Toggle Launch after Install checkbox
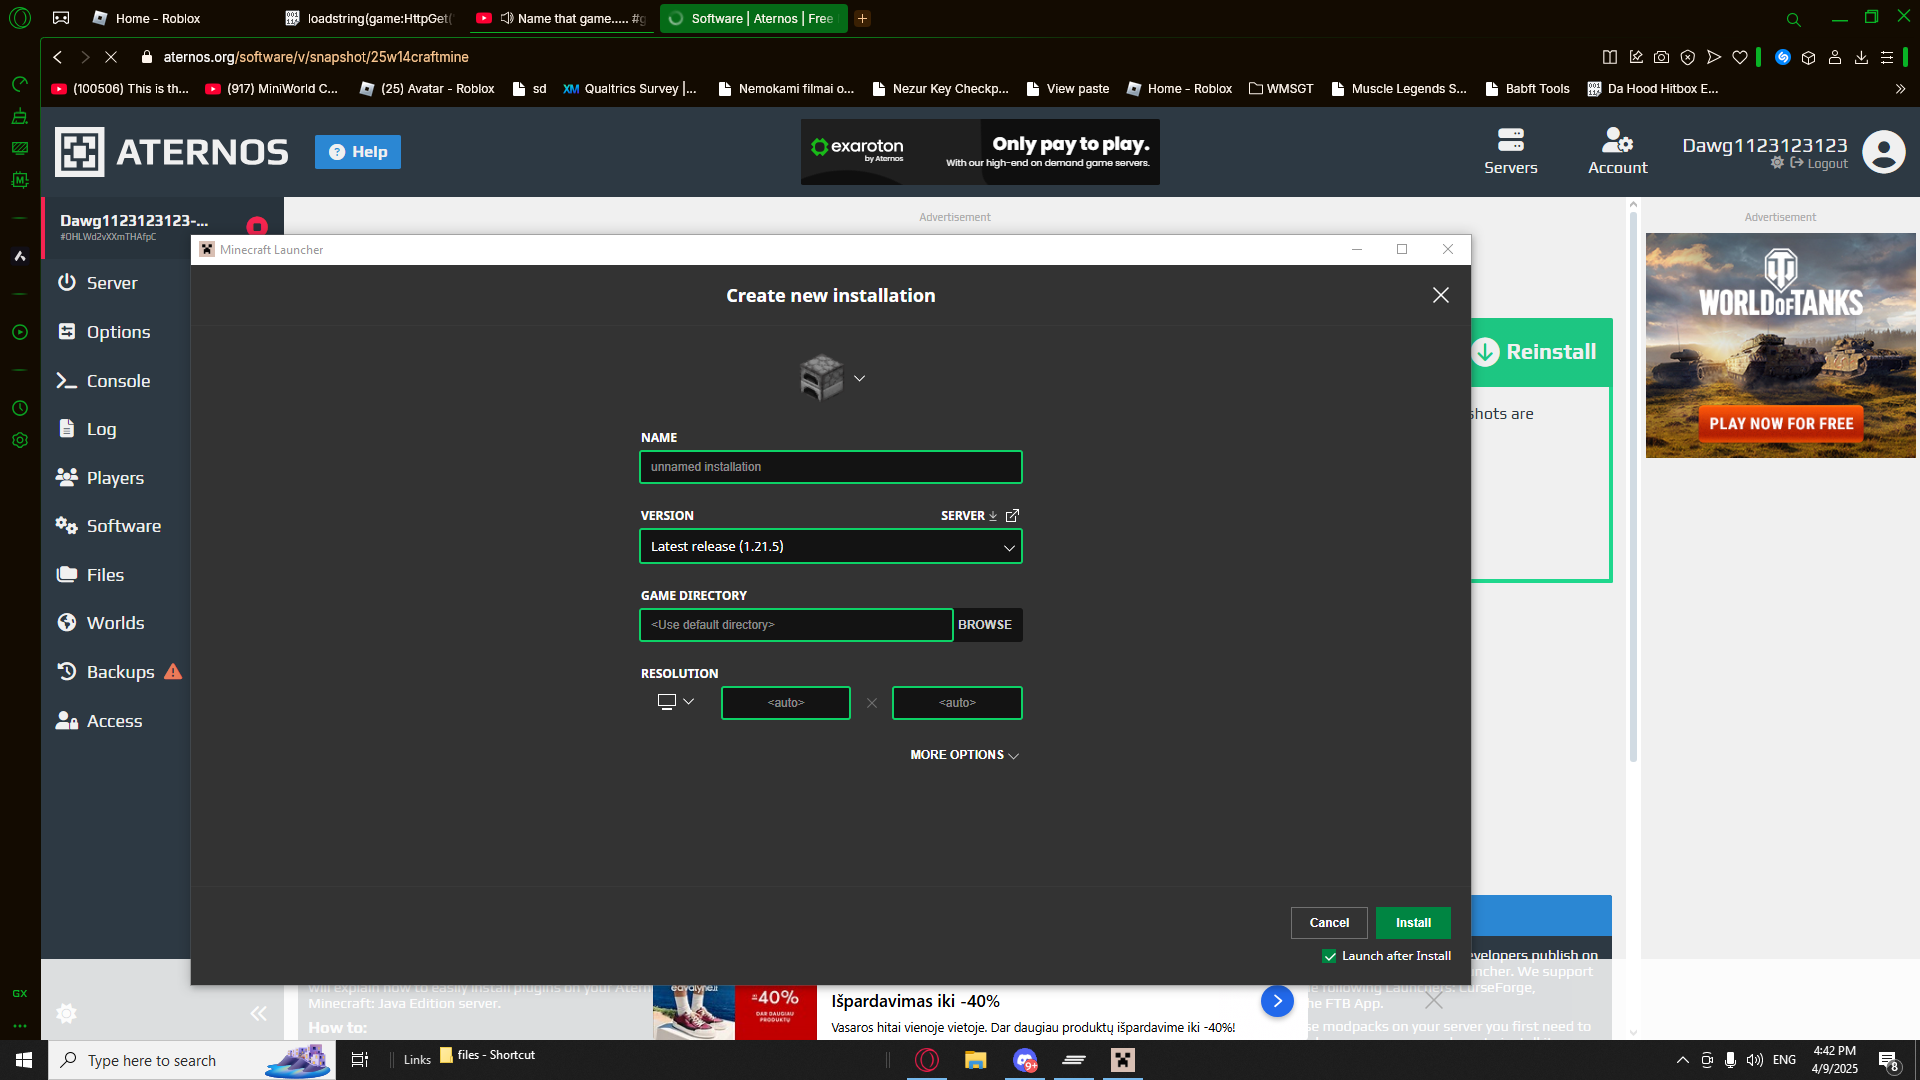Image resolution: width=1920 pixels, height=1080 pixels. (x=1329, y=956)
